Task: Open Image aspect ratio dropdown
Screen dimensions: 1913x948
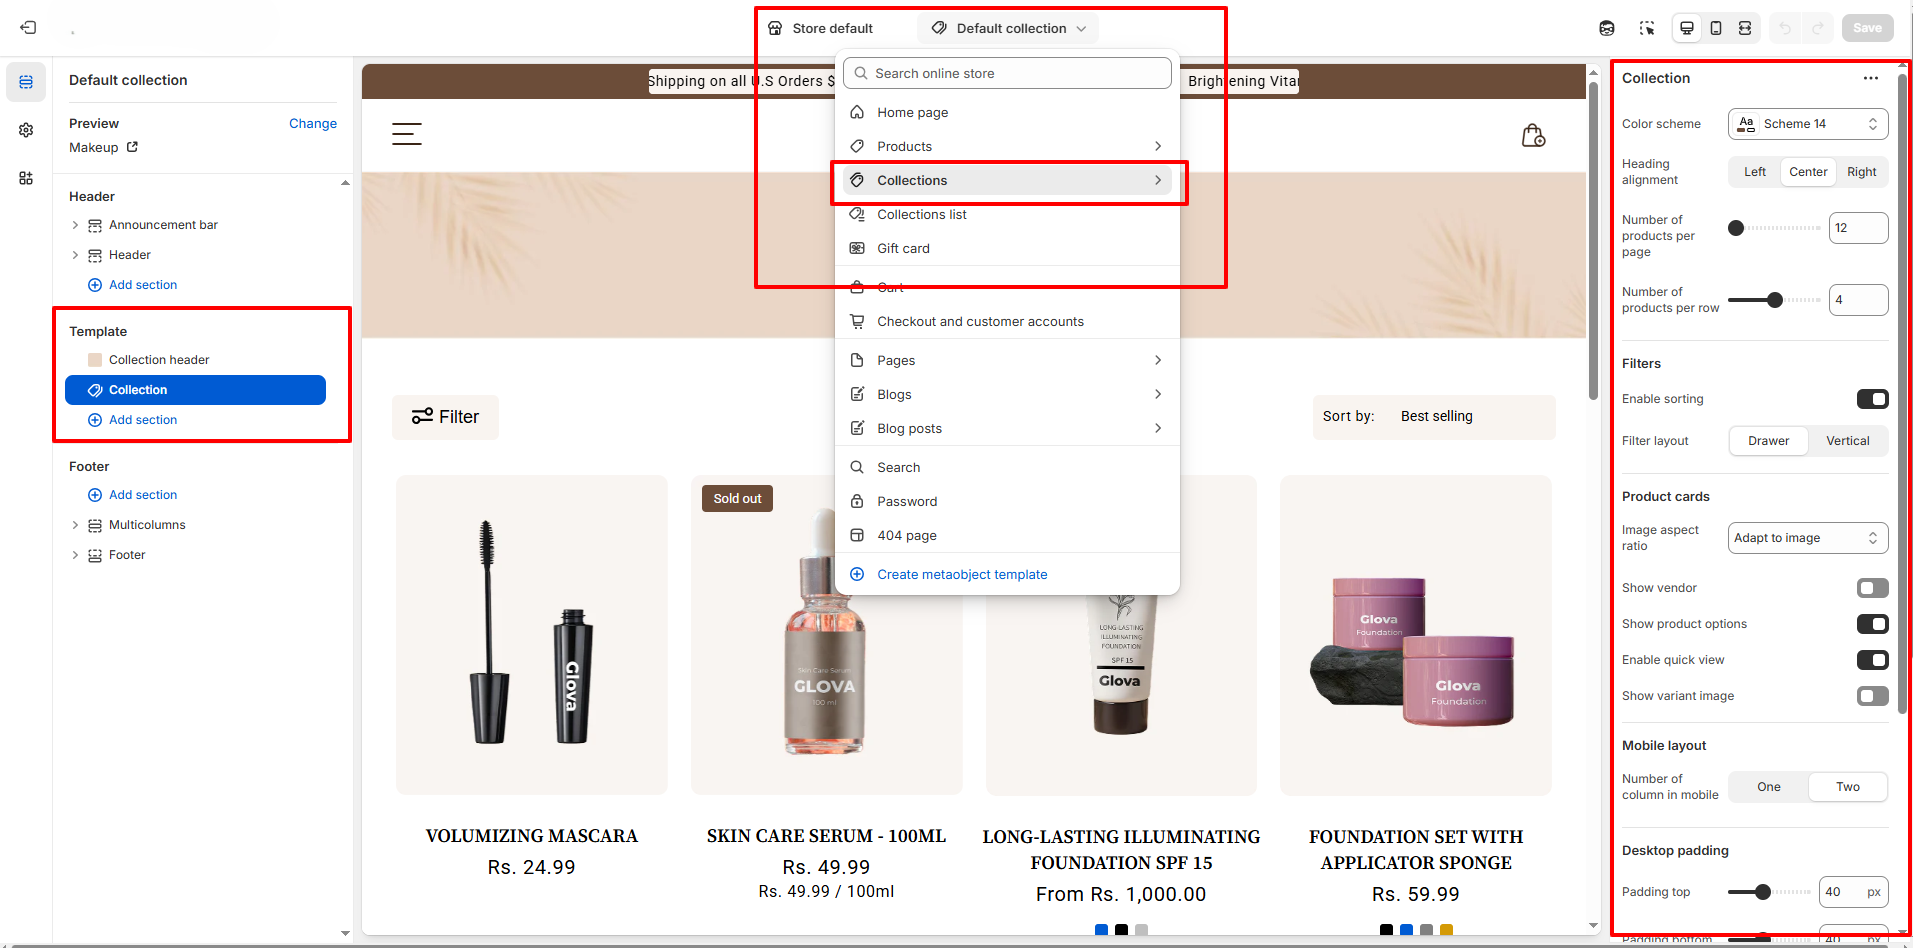Action: click(1807, 538)
